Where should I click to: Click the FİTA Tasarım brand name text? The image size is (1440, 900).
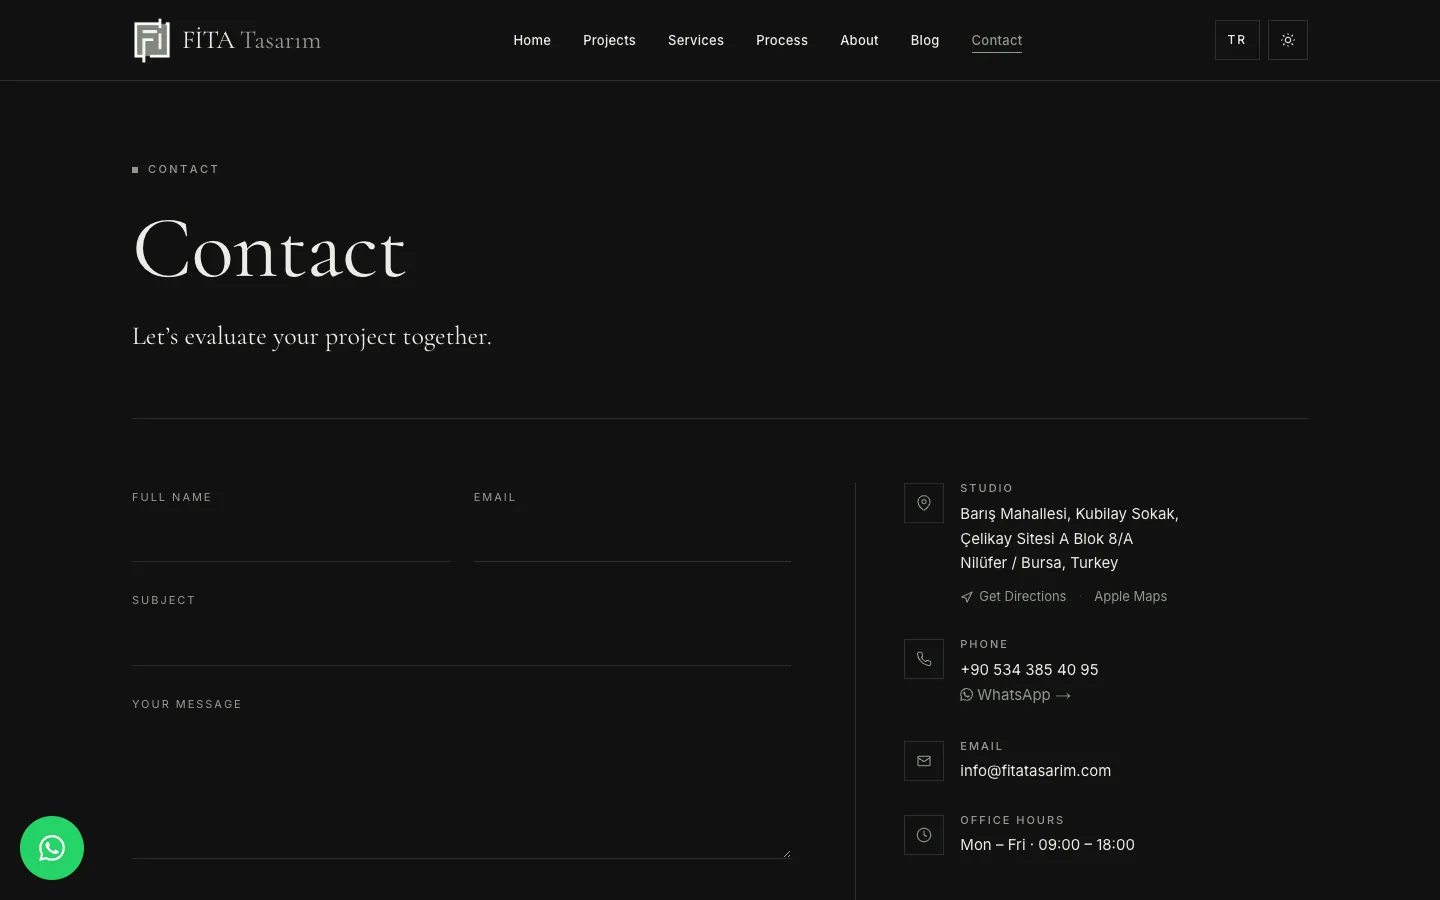(251, 40)
